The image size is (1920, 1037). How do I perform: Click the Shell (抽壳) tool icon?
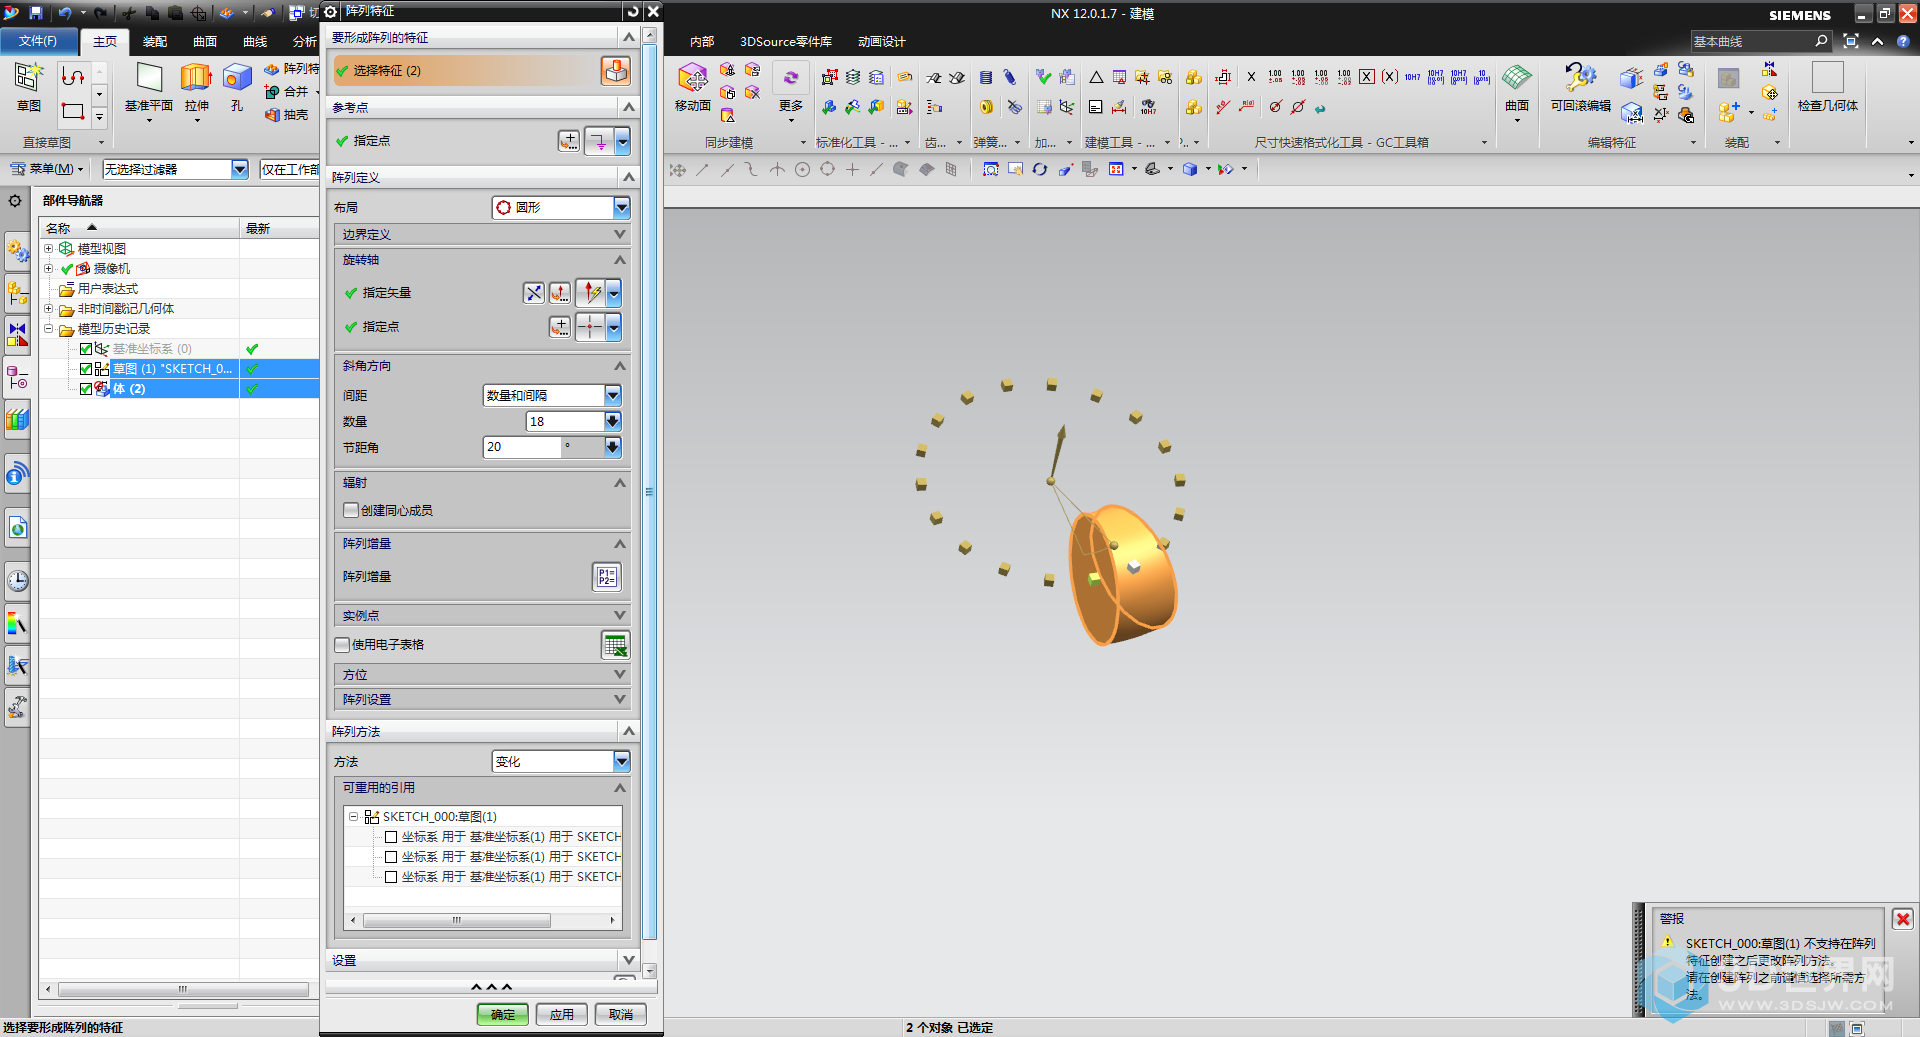(271, 114)
